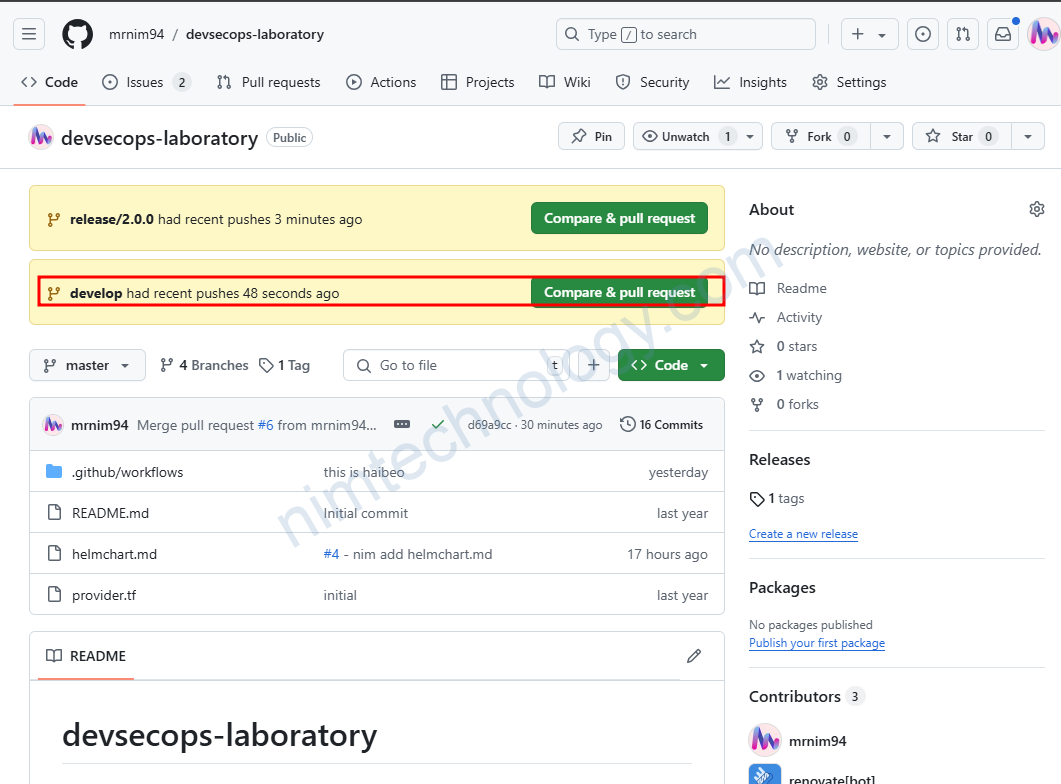Screen dimensions: 1061x784
Task: Expand the green Code dropdown
Action: (x=670, y=365)
